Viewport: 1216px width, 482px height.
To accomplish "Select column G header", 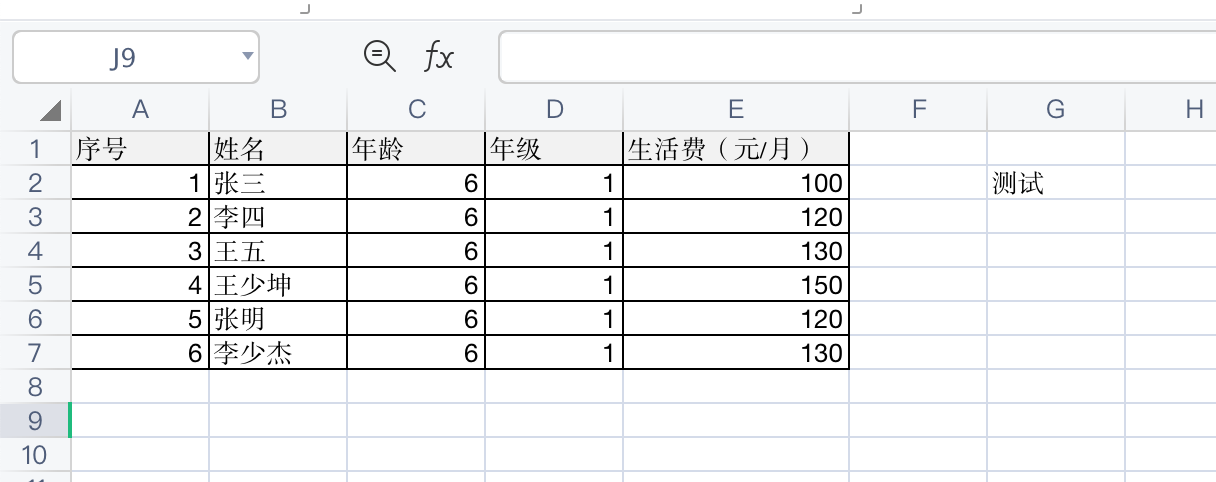I will coord(1055,110).
